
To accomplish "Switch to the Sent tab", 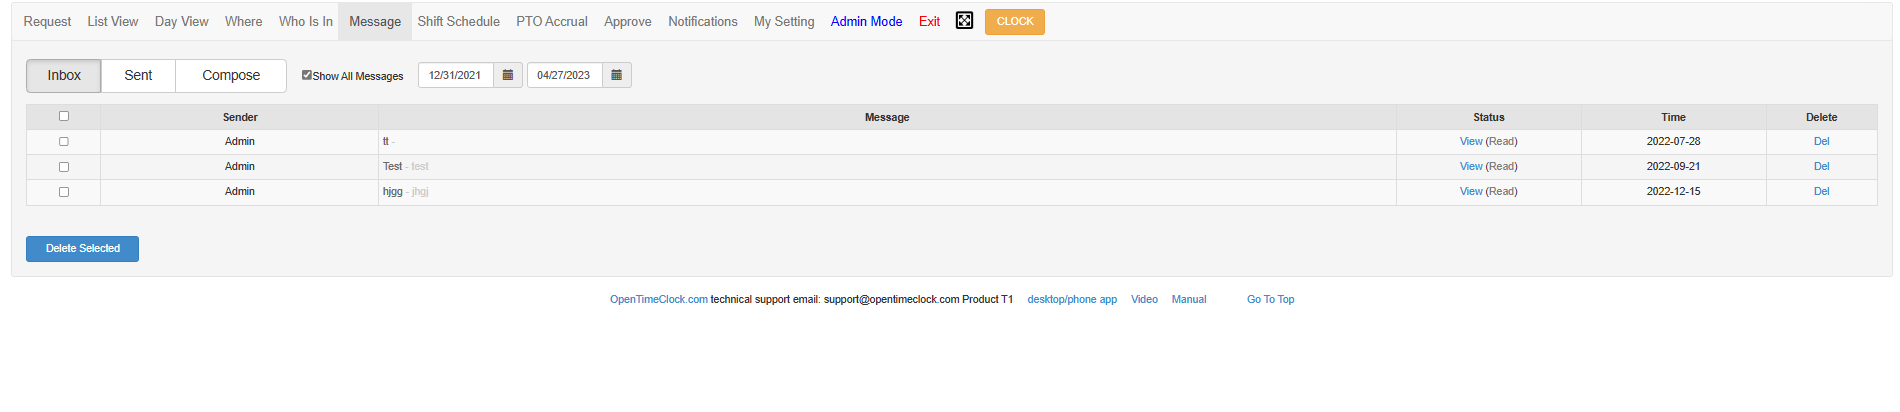I will tap(138, 75).
